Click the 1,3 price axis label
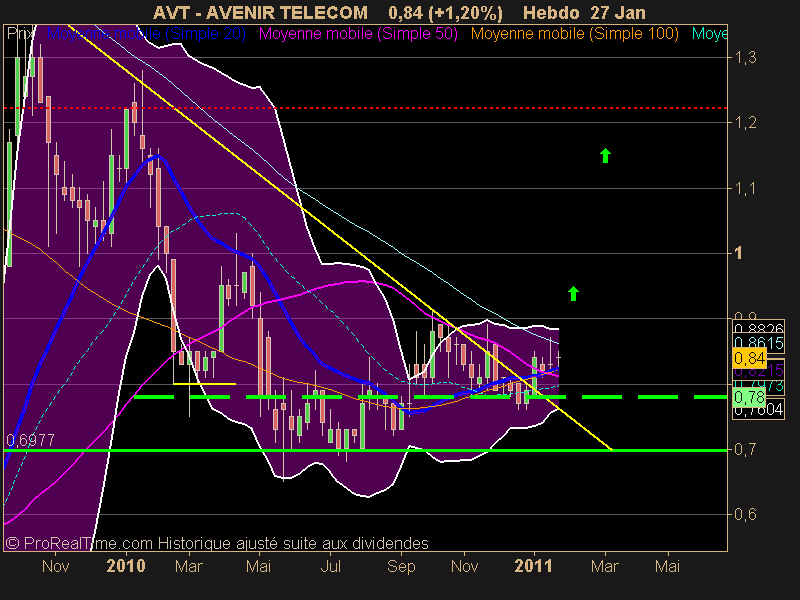 (745, 57)
